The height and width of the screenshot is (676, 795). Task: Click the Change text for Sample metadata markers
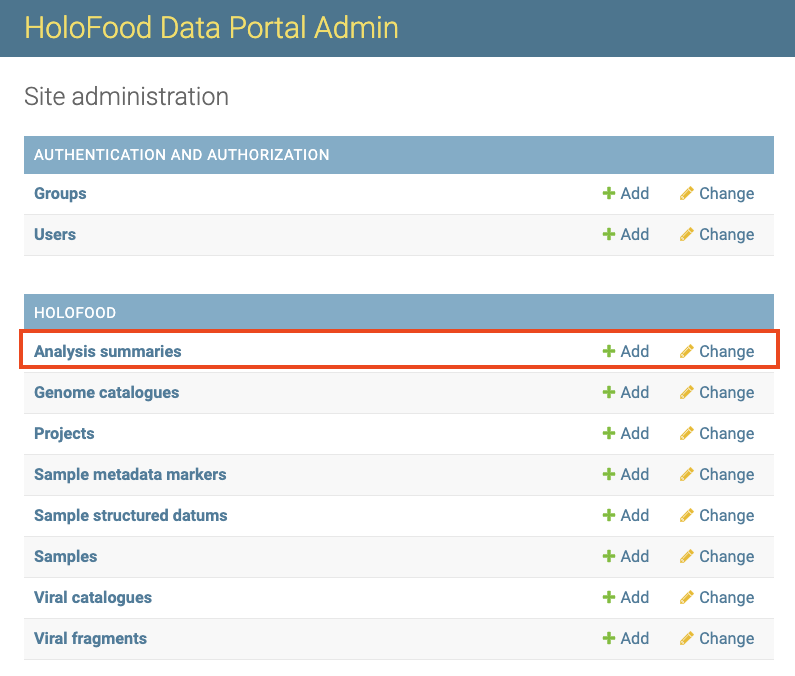click(x=727, y=475)
